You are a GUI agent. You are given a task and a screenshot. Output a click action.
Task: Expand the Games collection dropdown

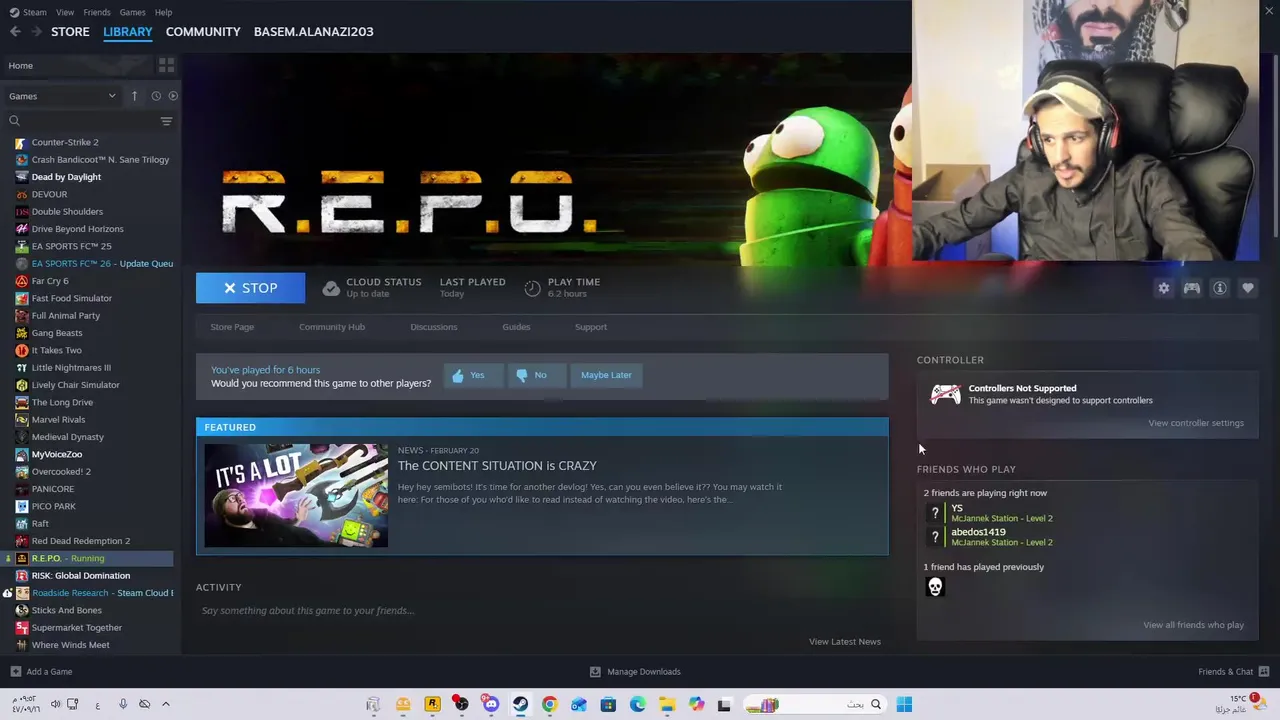62,96
